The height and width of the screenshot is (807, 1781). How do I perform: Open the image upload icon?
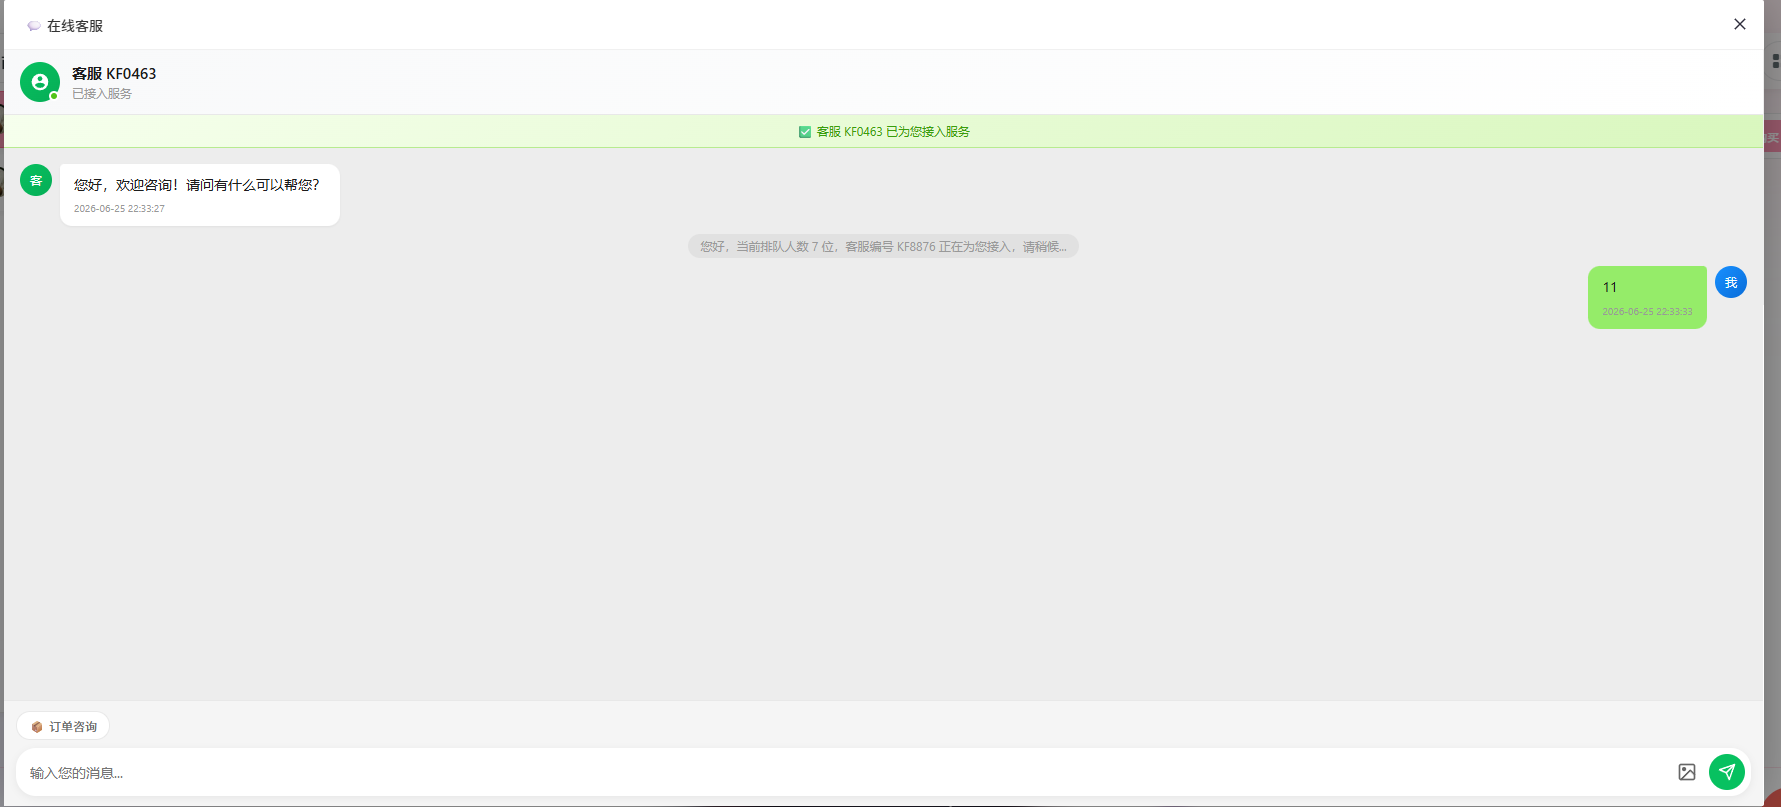click(1687, 772)
